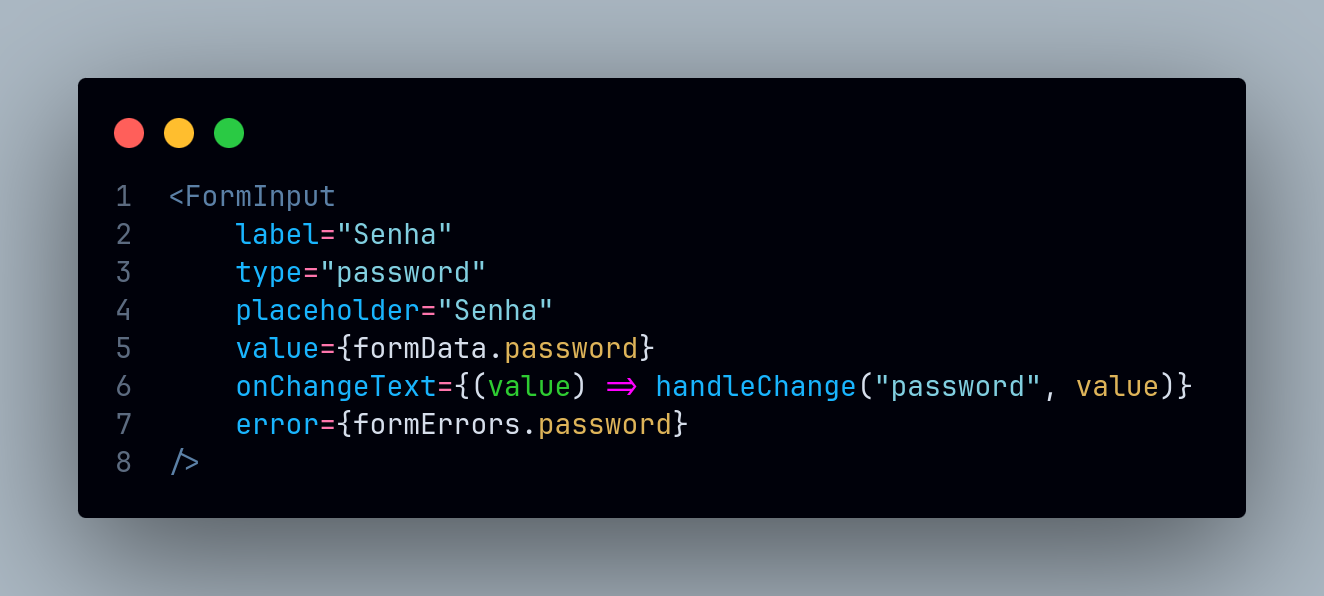
Task: Click the yellow value argument at line end
Action: (x=1117, y=386)
